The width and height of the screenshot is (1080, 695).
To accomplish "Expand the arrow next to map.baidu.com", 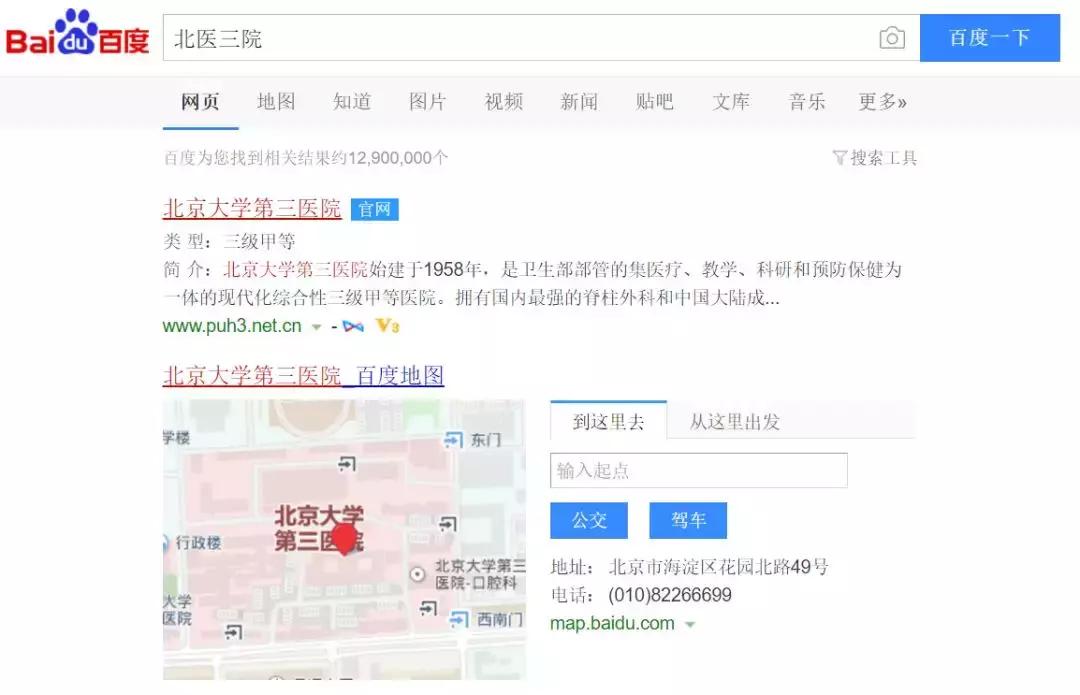I will click(690, 622).
